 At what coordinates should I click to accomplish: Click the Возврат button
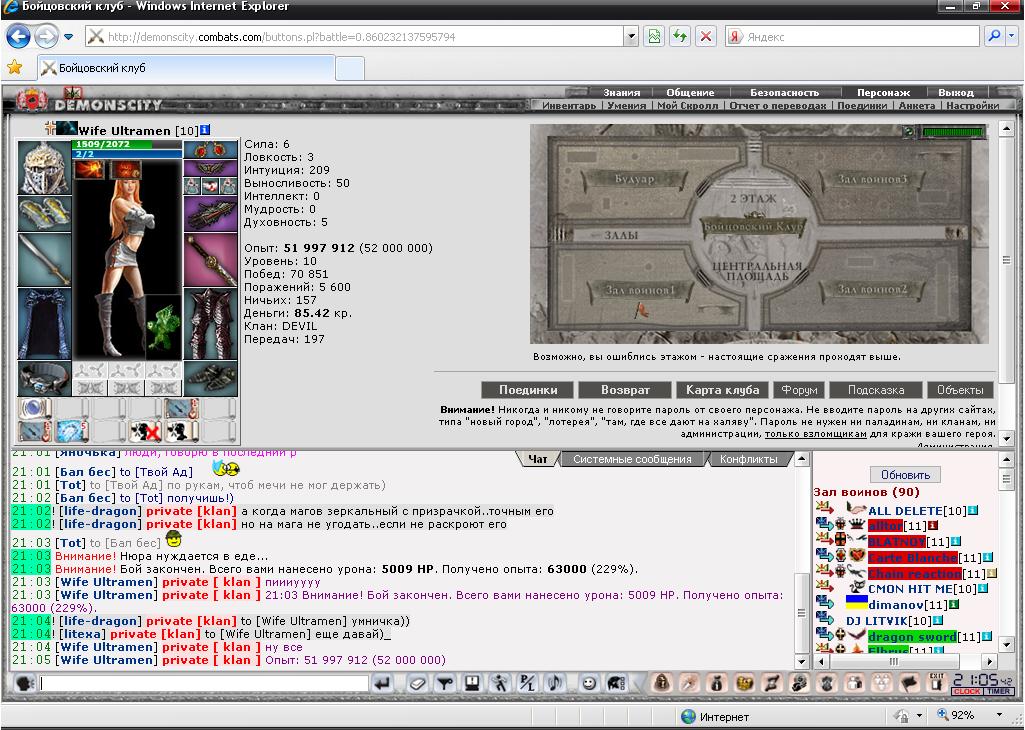625,390
